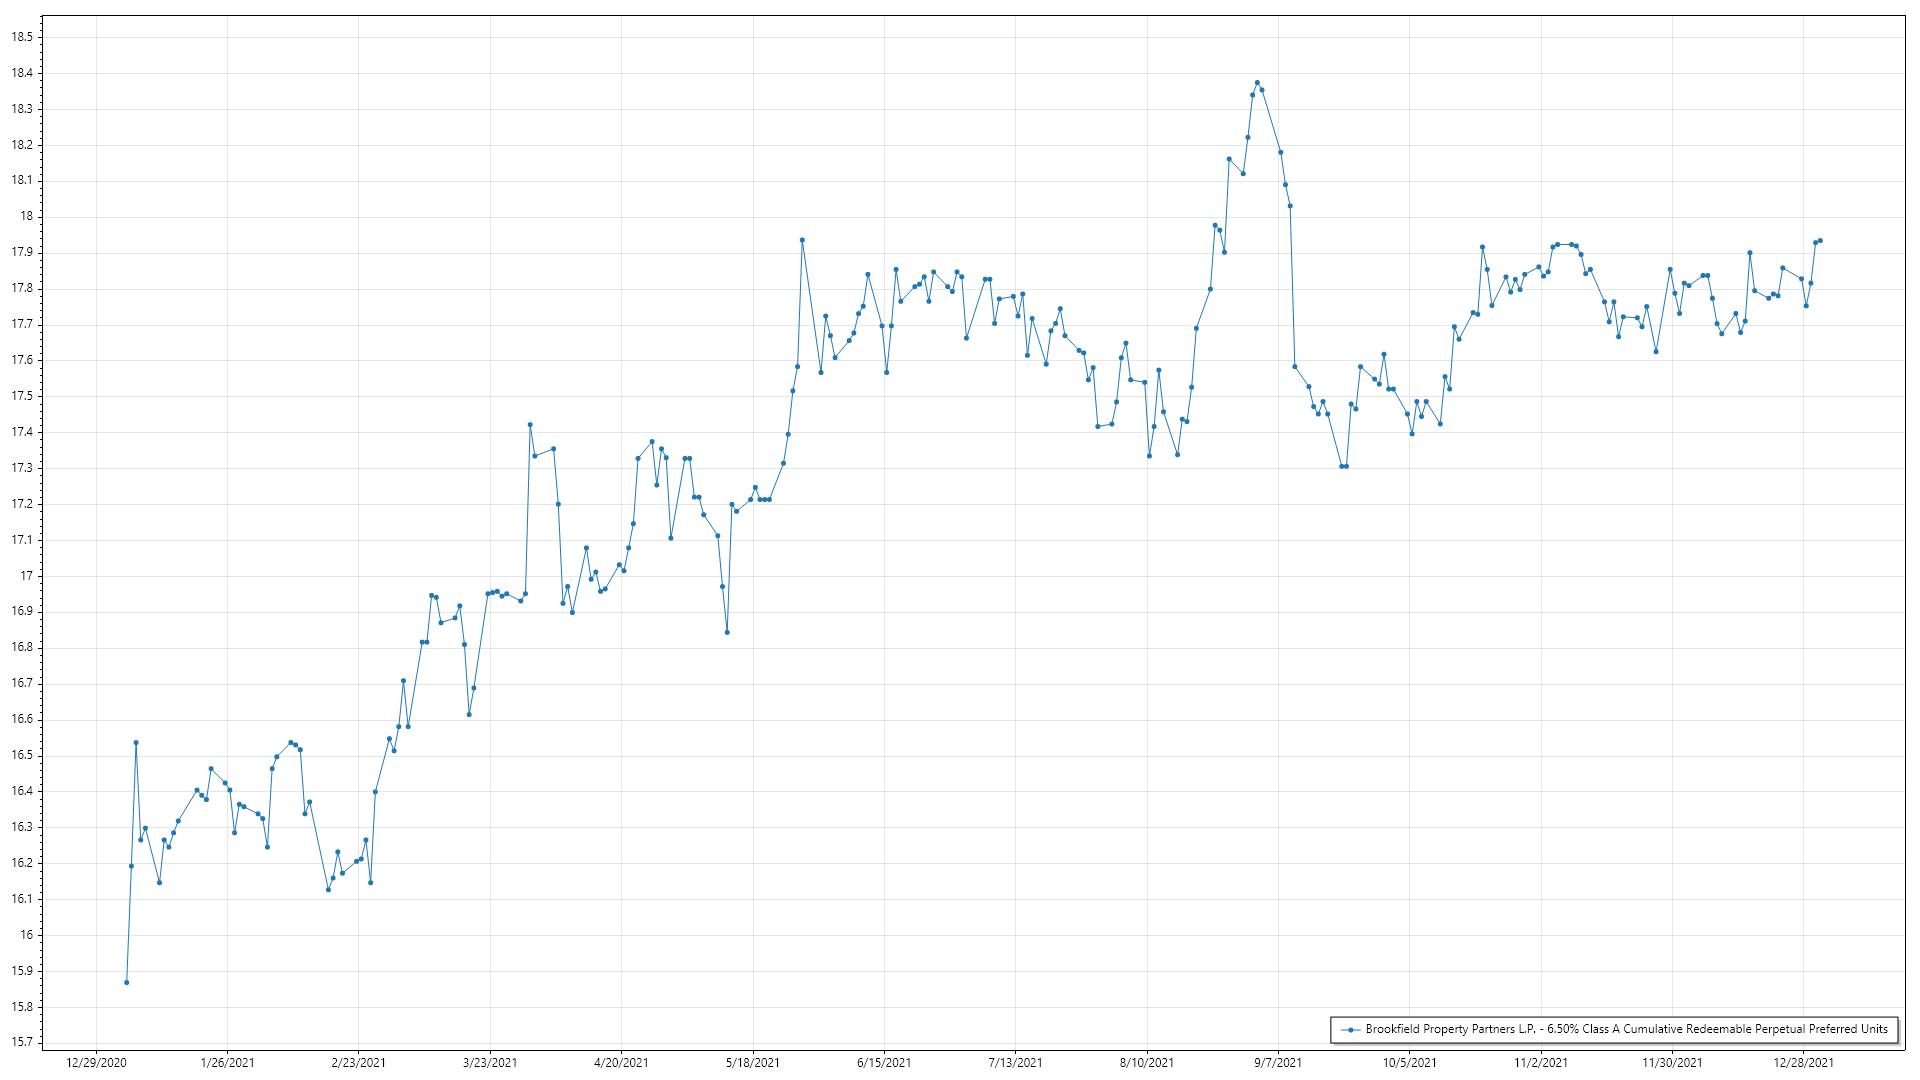
Task: Click the 7/13/2021 x-axis date label
Action: pos(1015,1063)
